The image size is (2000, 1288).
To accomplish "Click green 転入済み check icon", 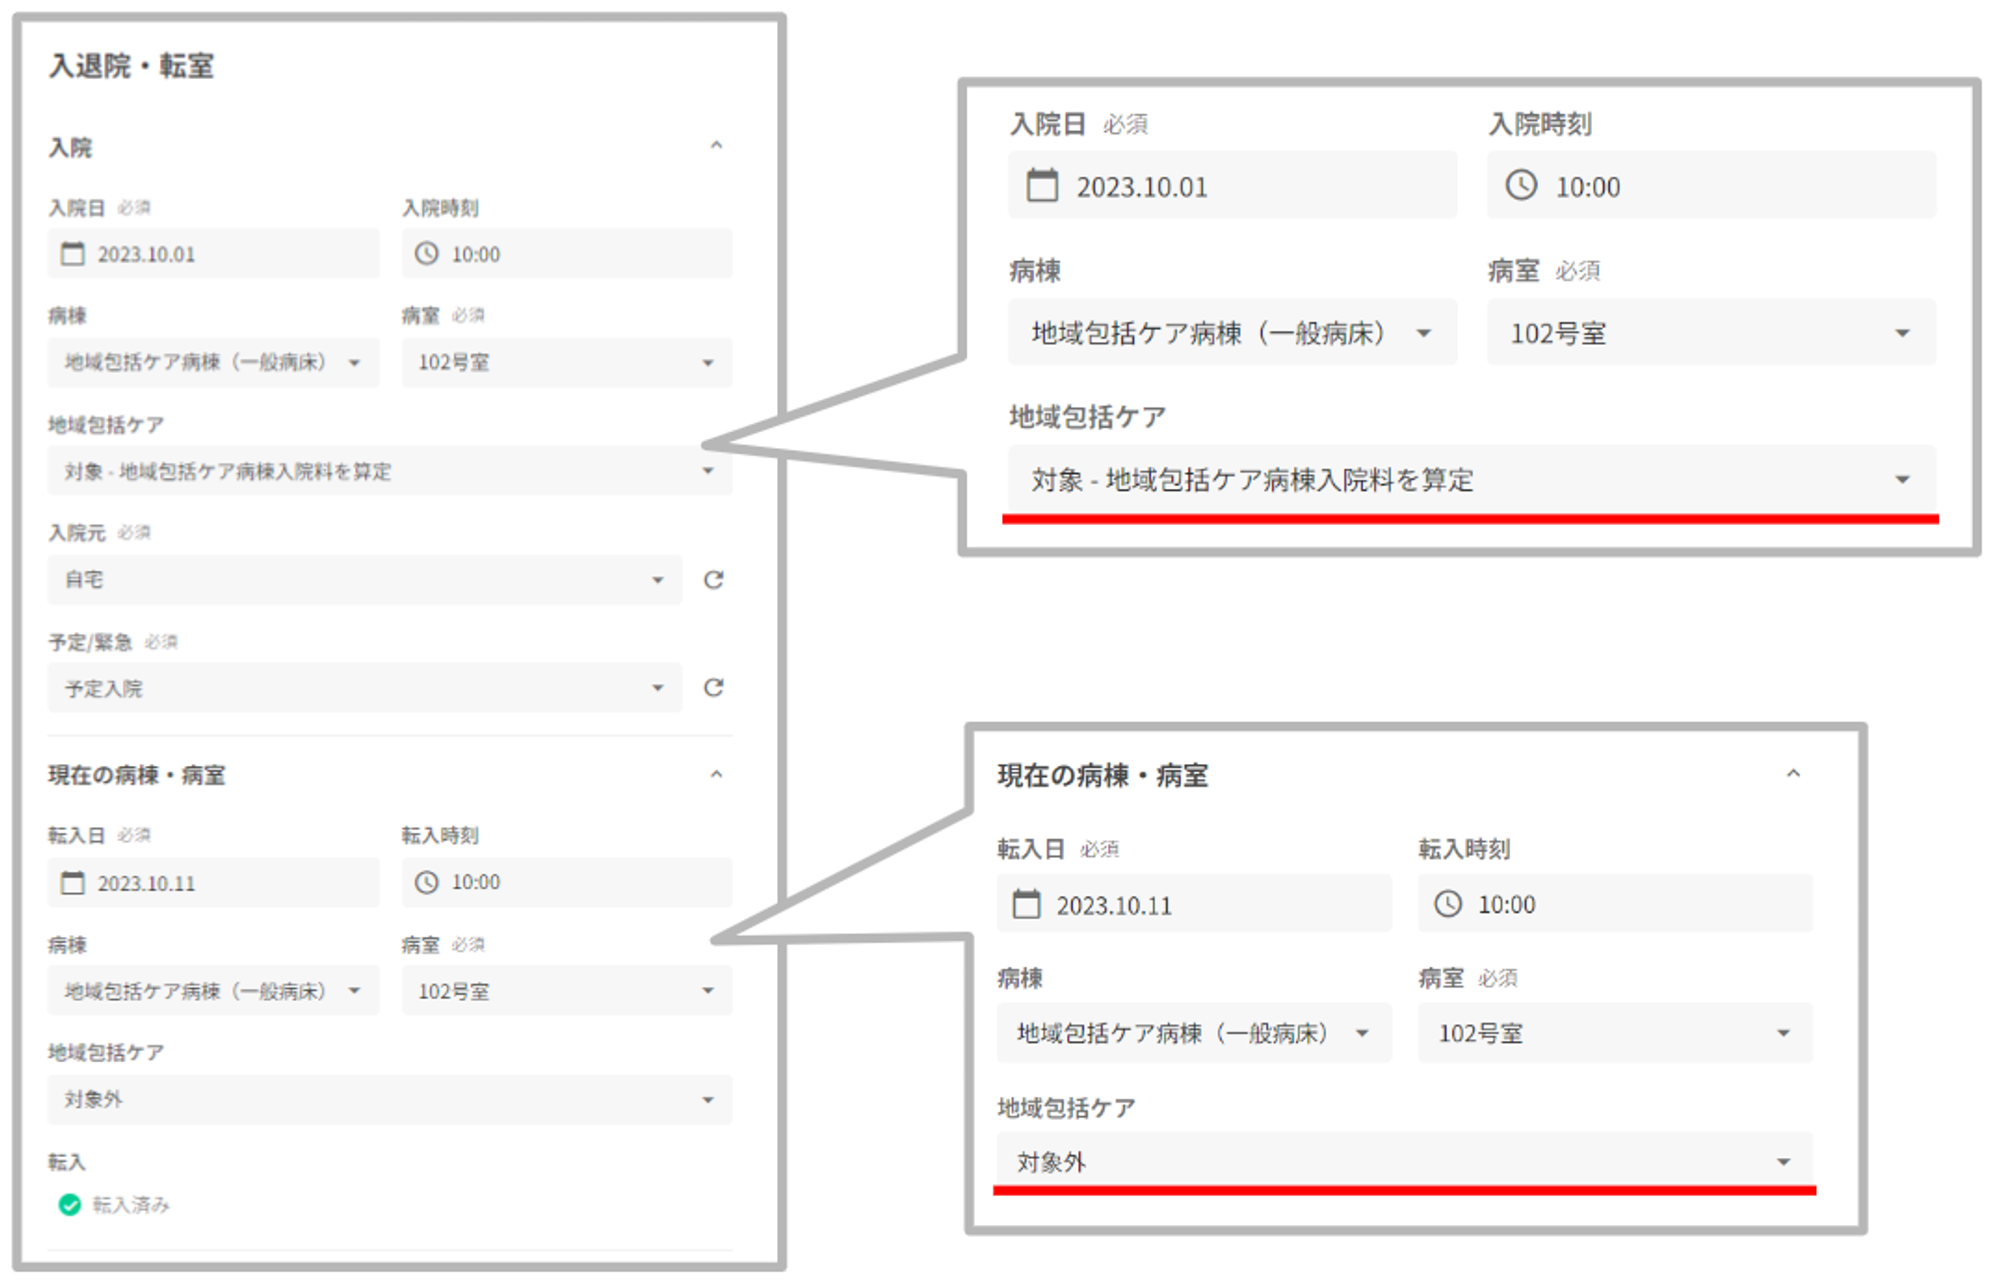I will [70, 1205].
